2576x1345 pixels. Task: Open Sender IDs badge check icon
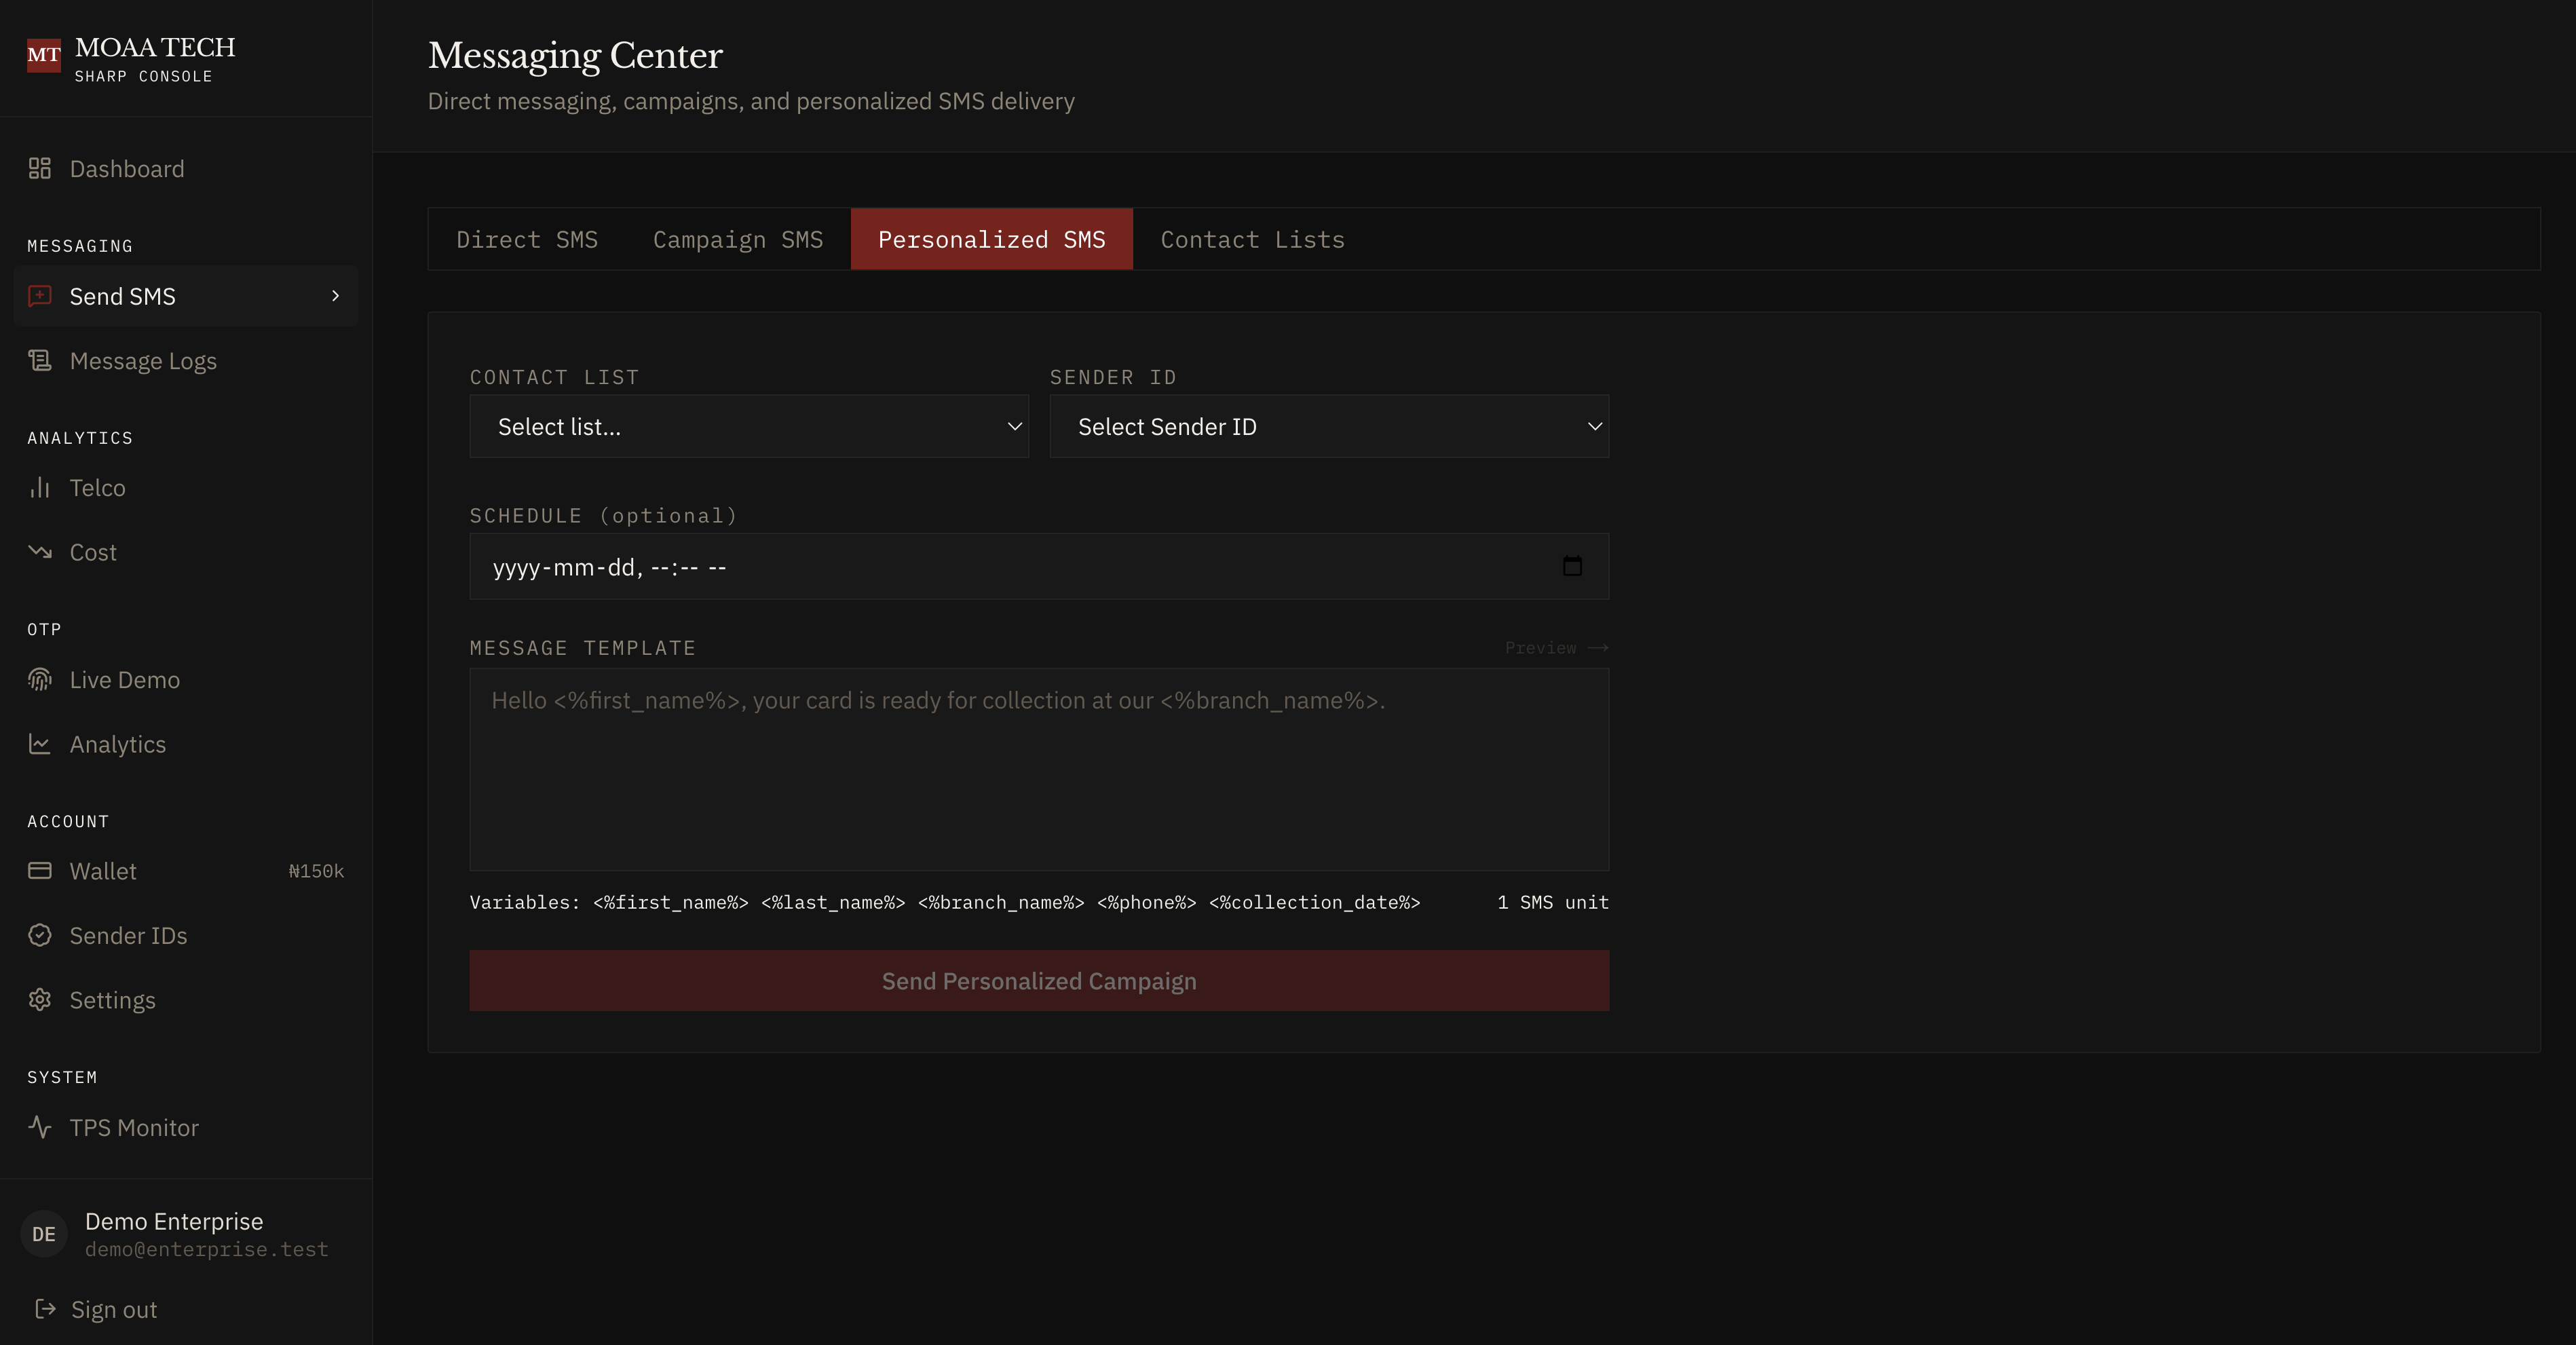point(40,935)
